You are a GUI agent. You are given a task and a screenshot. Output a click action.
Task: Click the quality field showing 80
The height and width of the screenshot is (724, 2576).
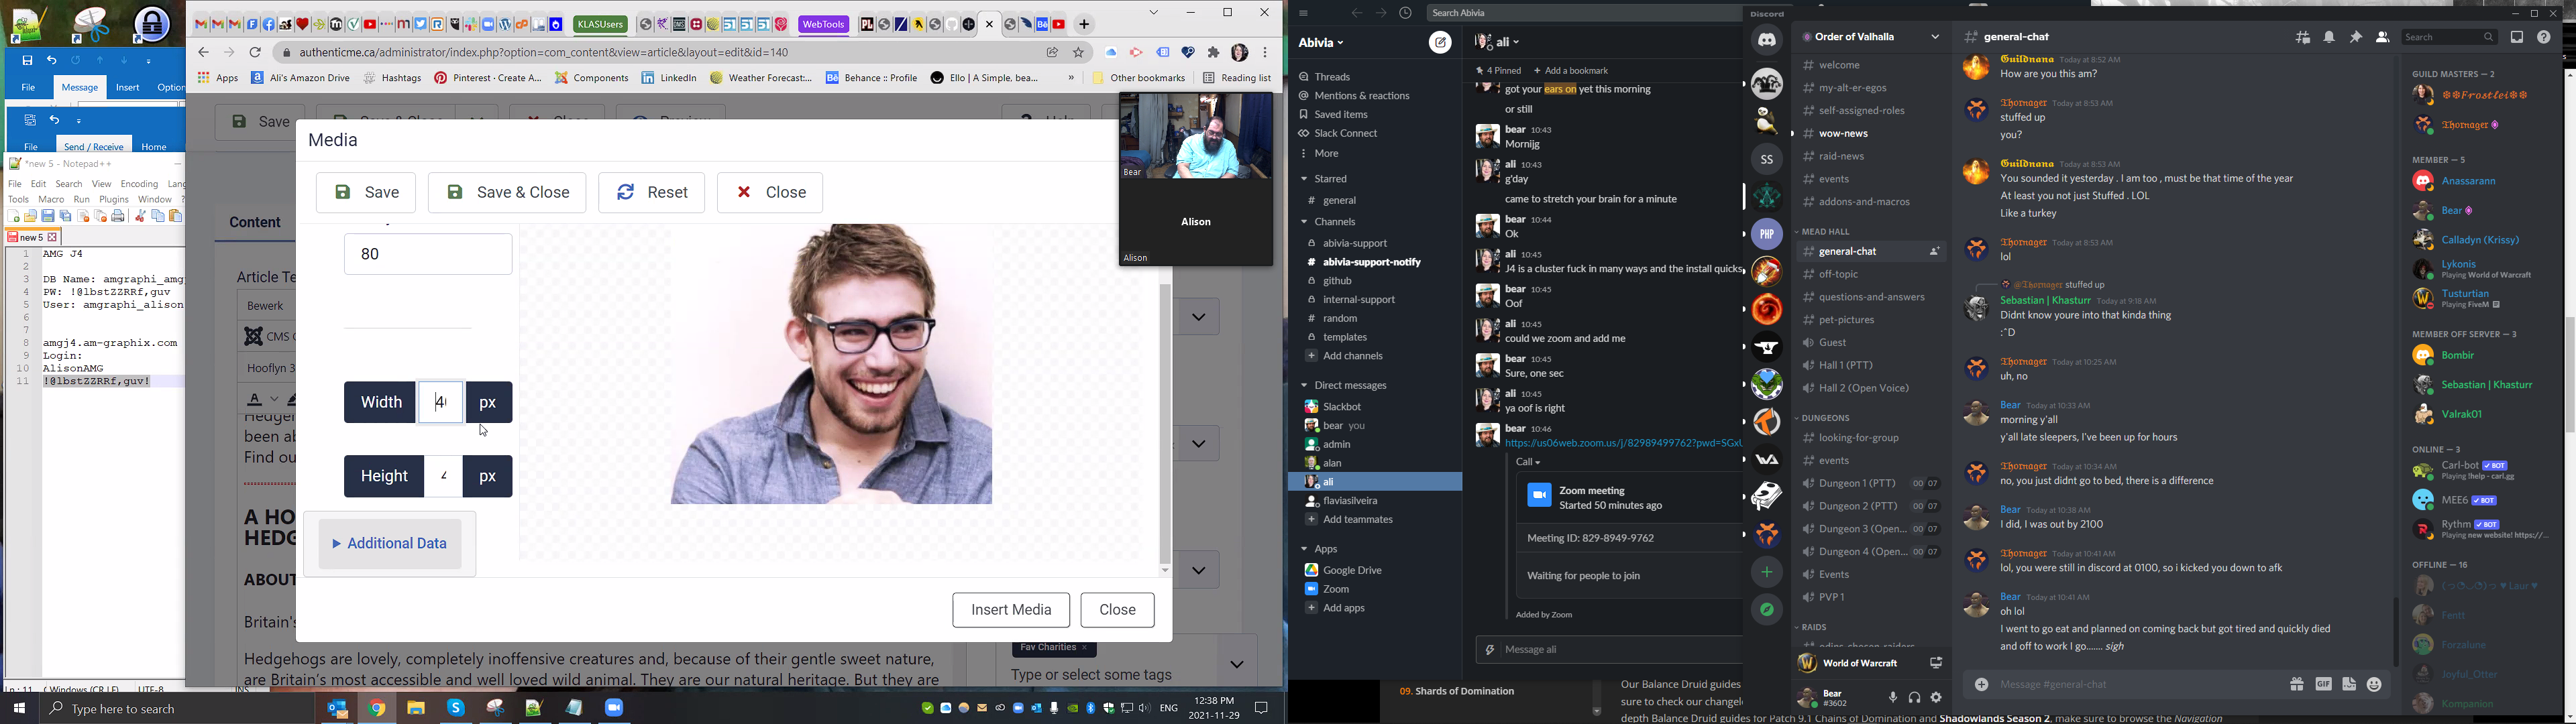pyautogui.click(x=428, y=254)
